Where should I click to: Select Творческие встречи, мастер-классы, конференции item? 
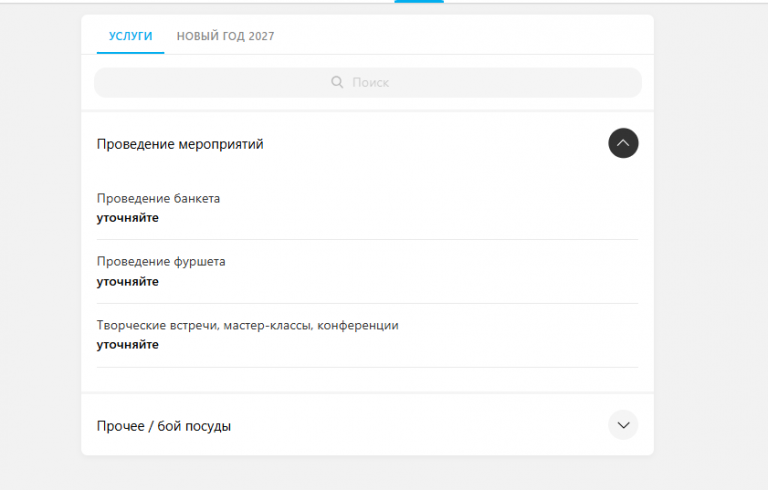tap(247, 325)
